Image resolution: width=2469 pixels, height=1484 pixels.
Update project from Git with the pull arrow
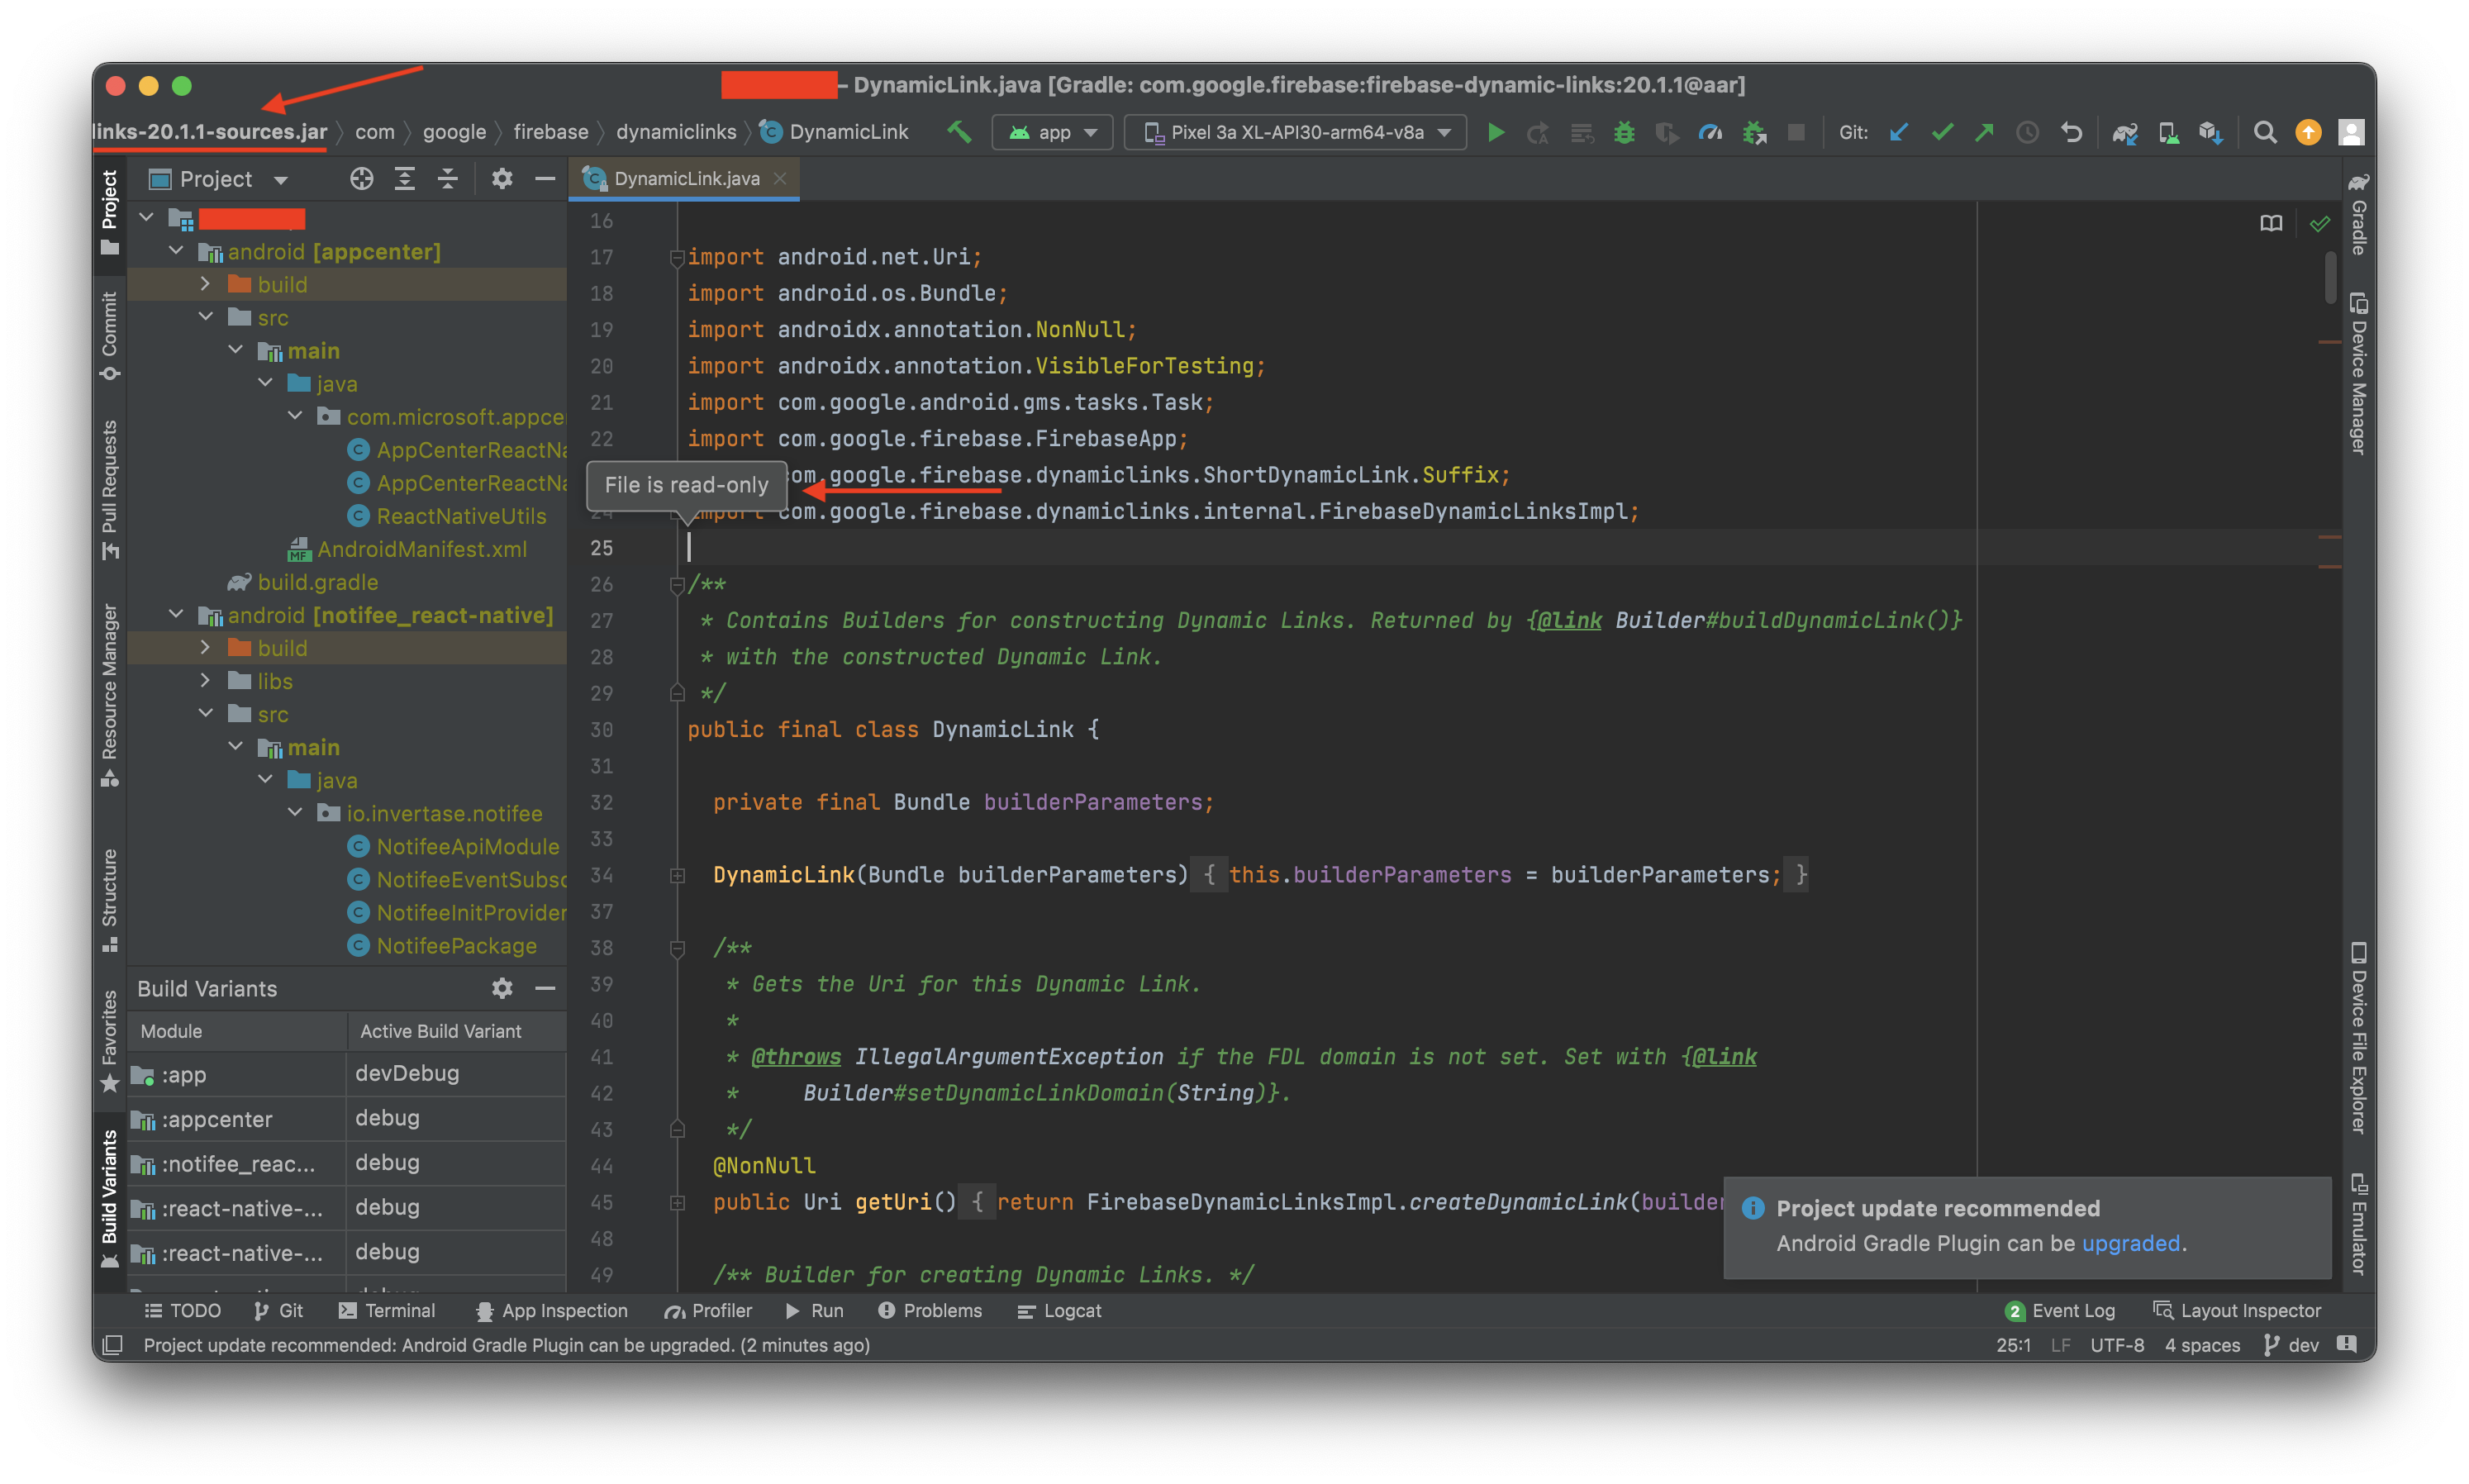coord(1898,131)
